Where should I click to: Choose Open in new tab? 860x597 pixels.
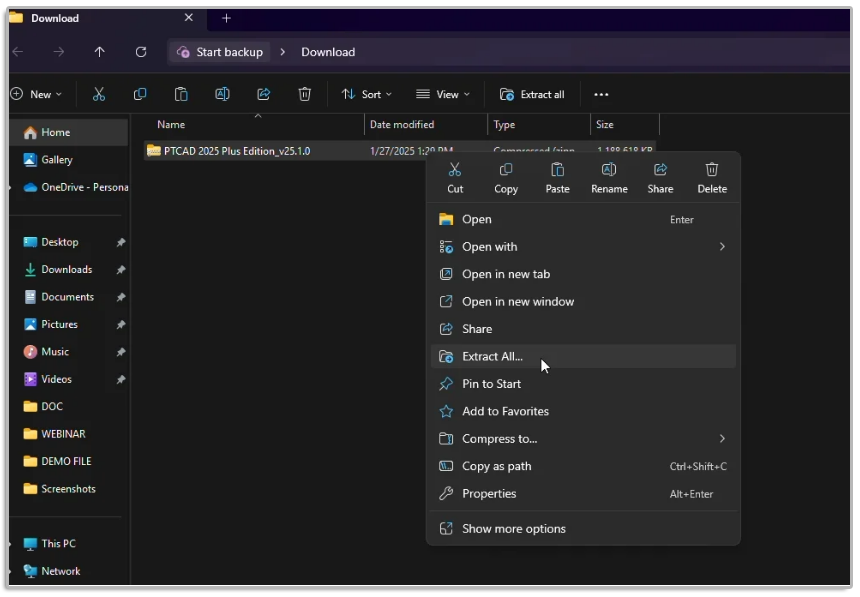[583, 274]
